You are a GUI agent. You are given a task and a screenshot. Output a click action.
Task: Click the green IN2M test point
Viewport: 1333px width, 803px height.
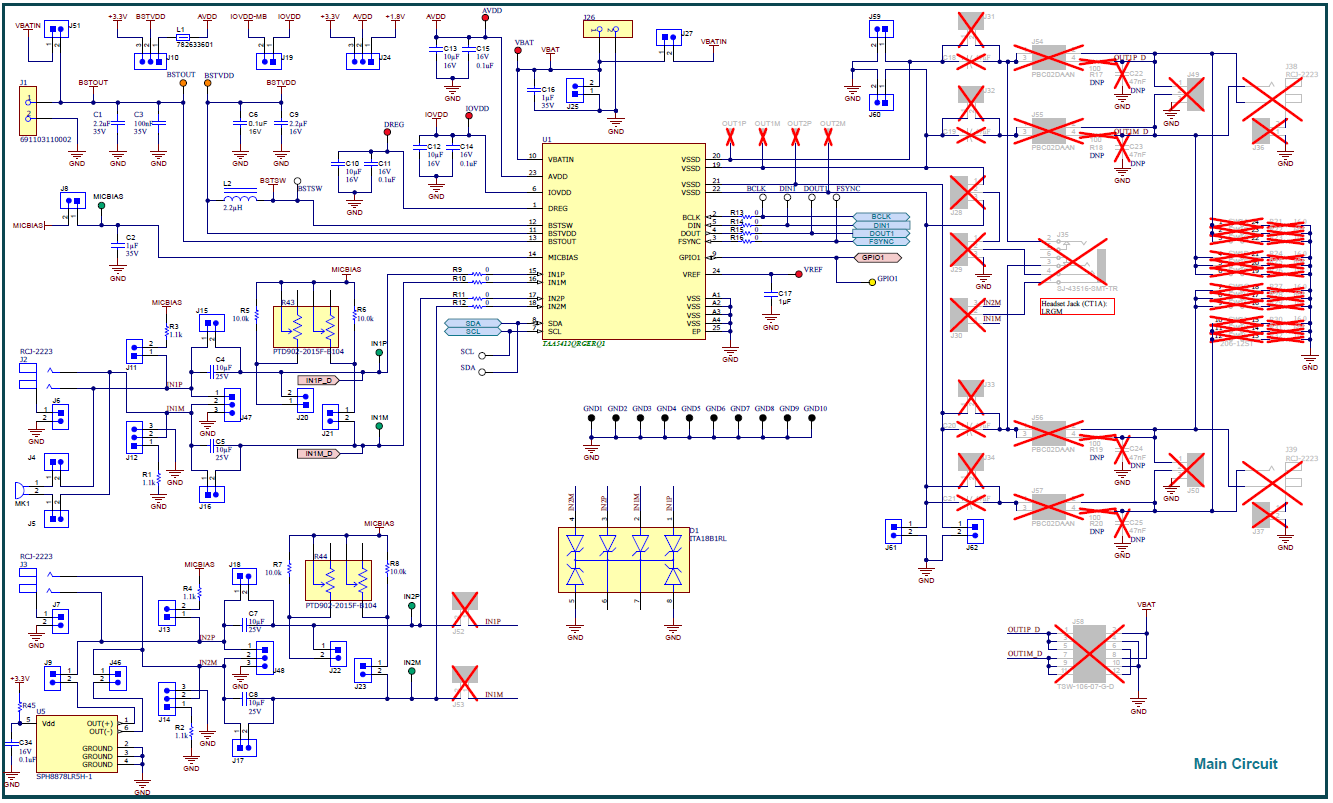pos(412,671)
